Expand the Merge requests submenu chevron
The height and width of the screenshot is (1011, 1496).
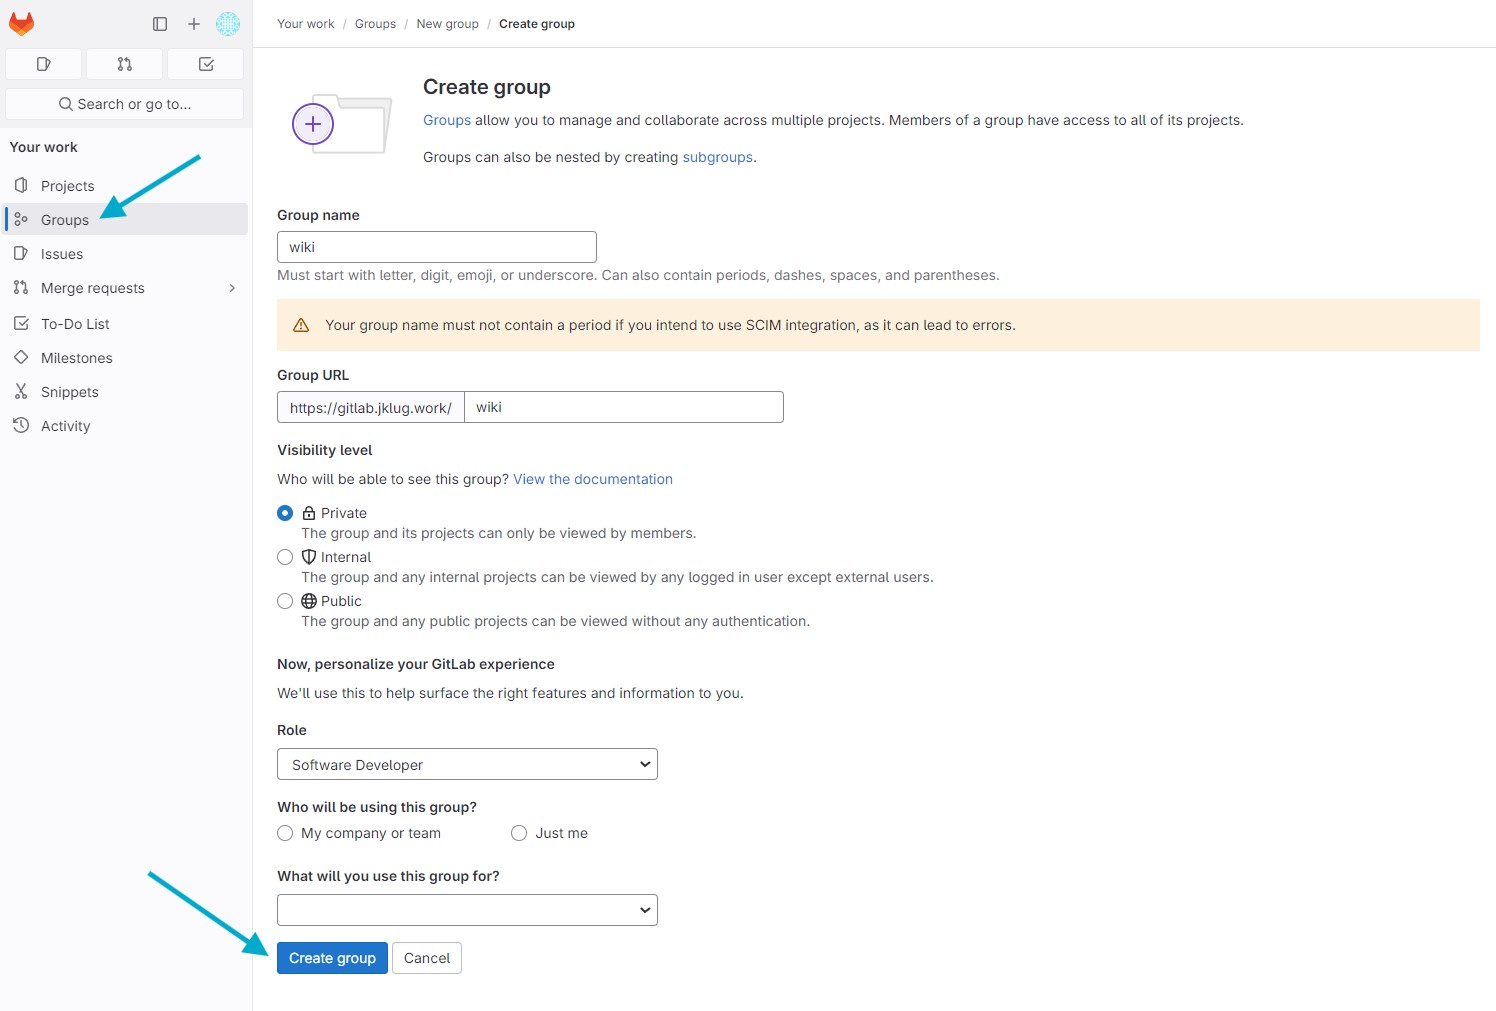point(232,288)
